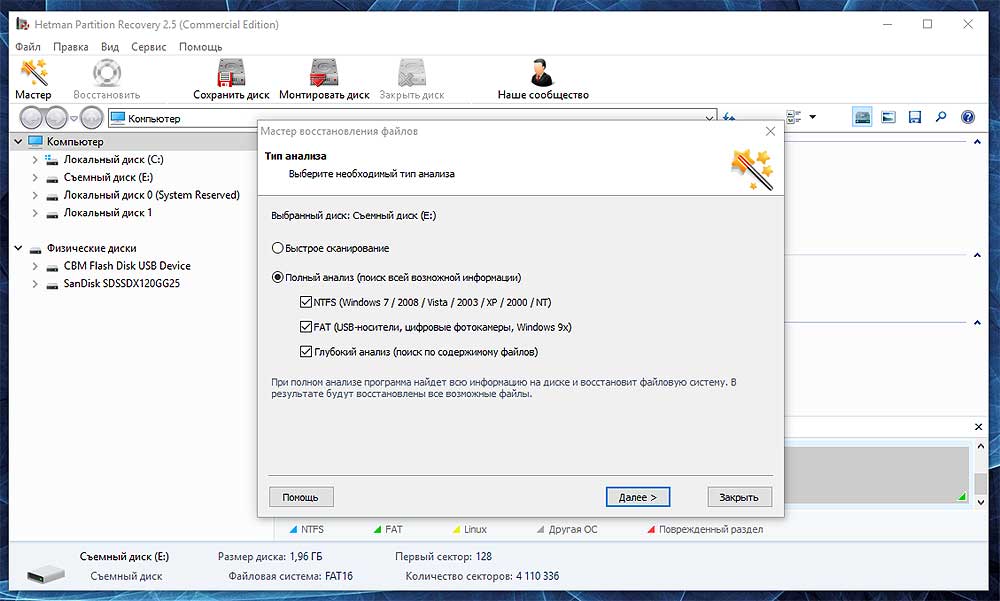
Task: Click the Закрыть диск toolbar icon
Action: coord(411,72)
